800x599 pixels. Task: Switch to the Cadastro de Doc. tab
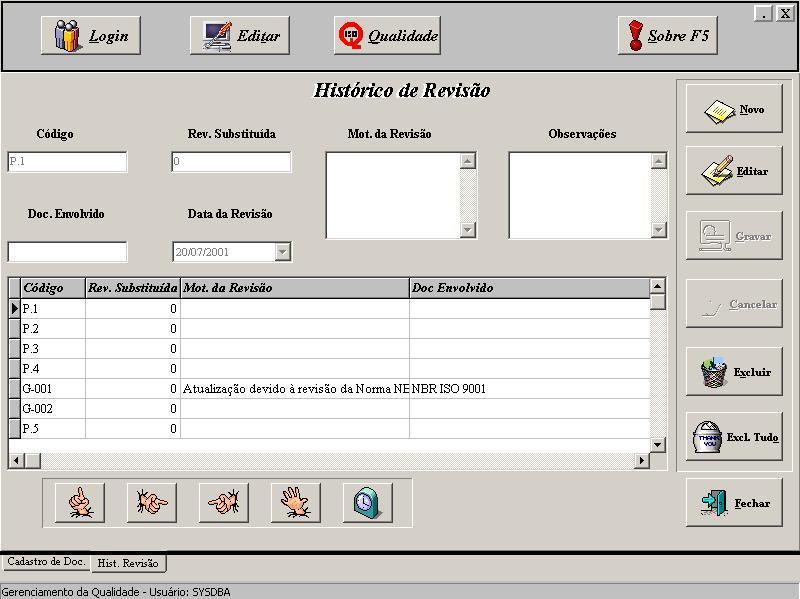pyautogui.click(x=45, y=562)
